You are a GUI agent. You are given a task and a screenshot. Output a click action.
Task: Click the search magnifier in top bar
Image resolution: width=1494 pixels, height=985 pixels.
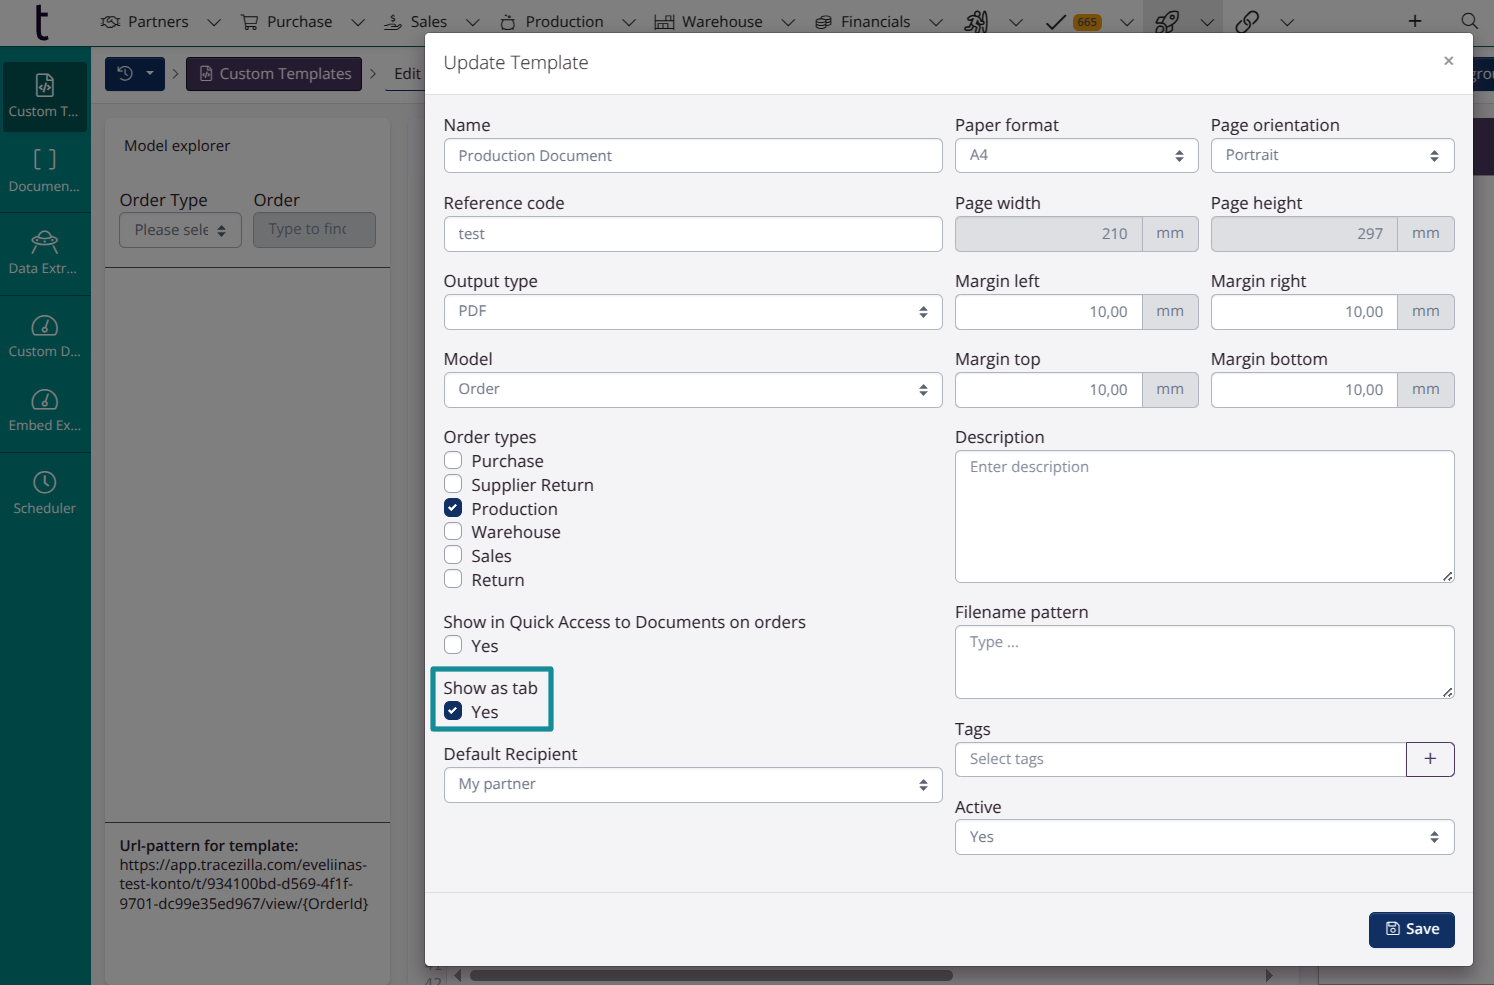coord(1469,21)
